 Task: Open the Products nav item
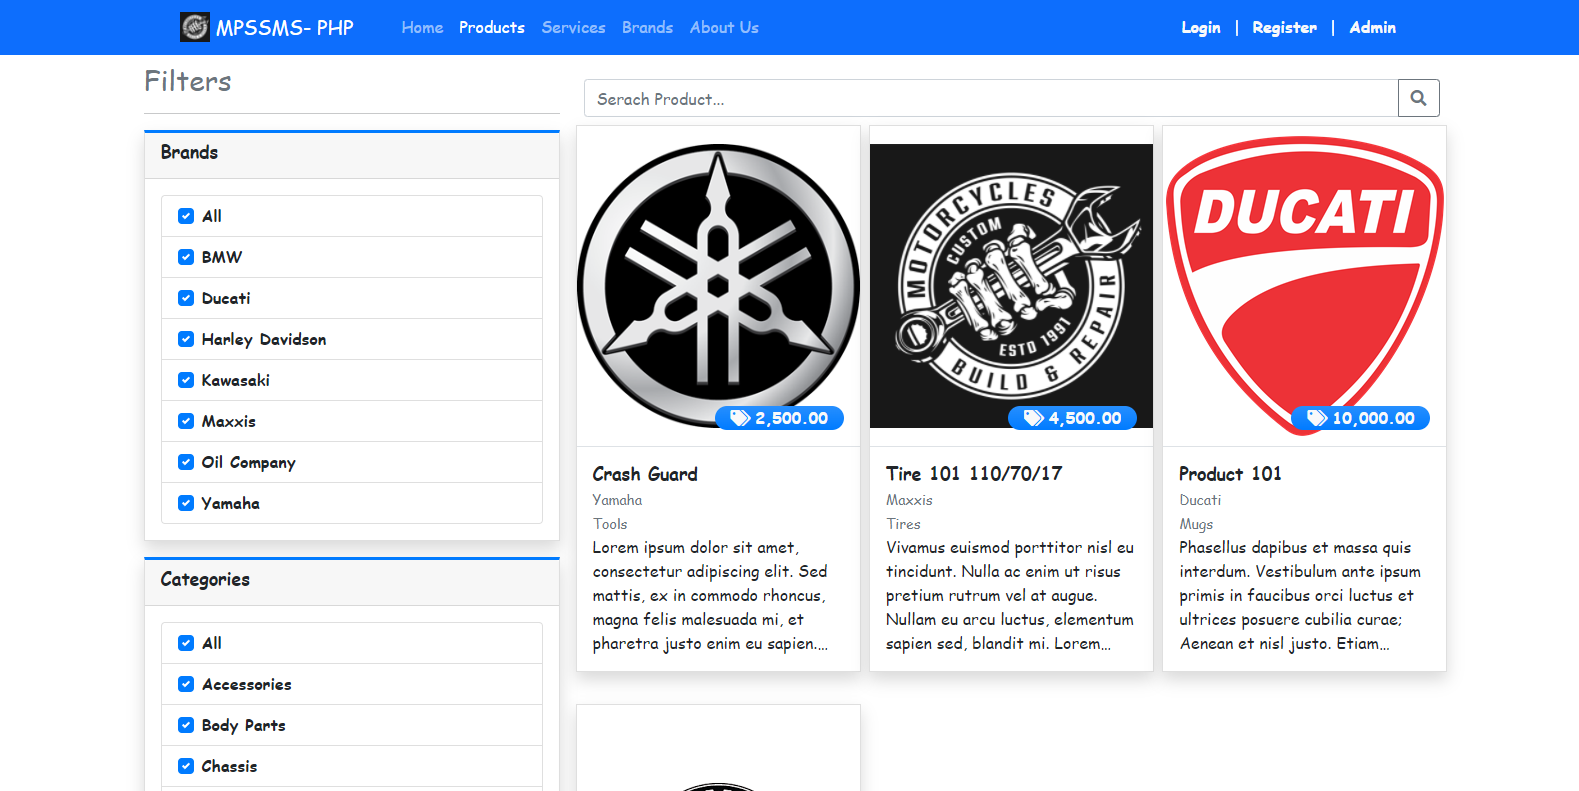coord(492,28)
